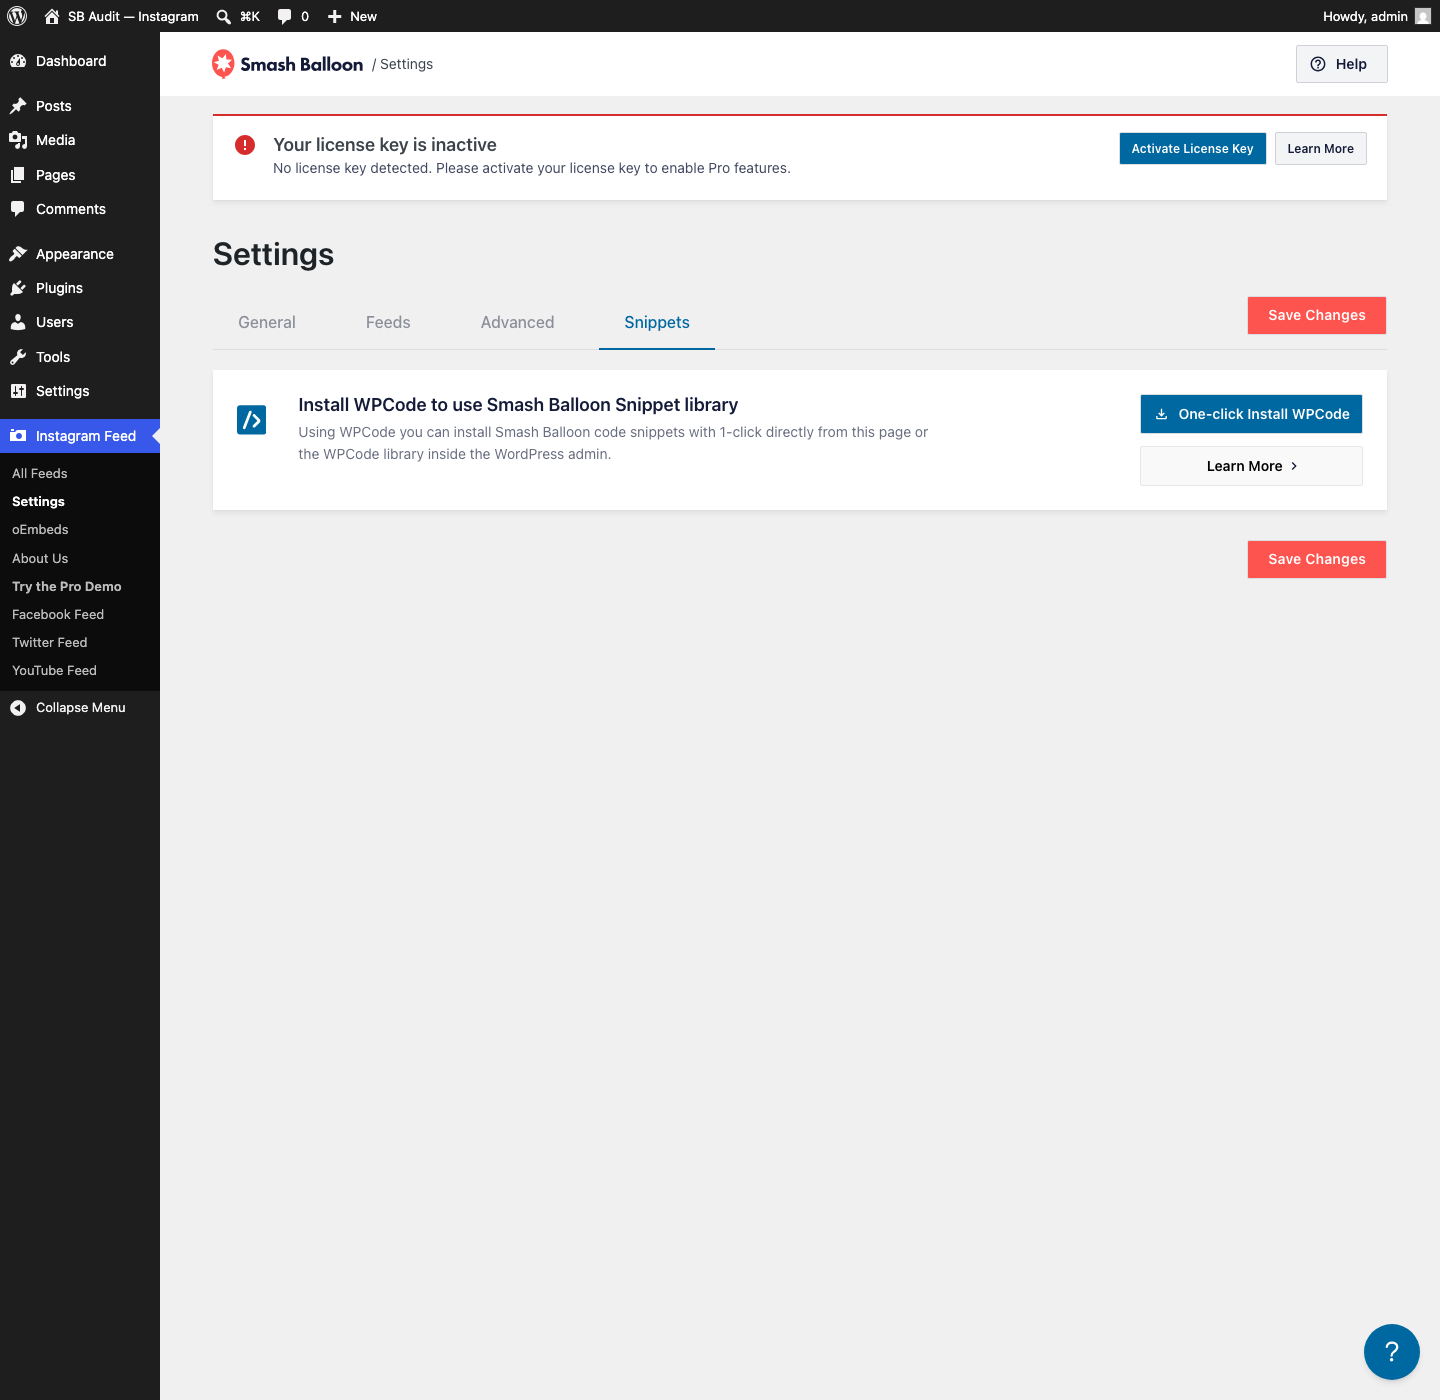The image size is (1440, 1400).
Task: Click the Plugins label in sidebar
Action: coord(59,288)
